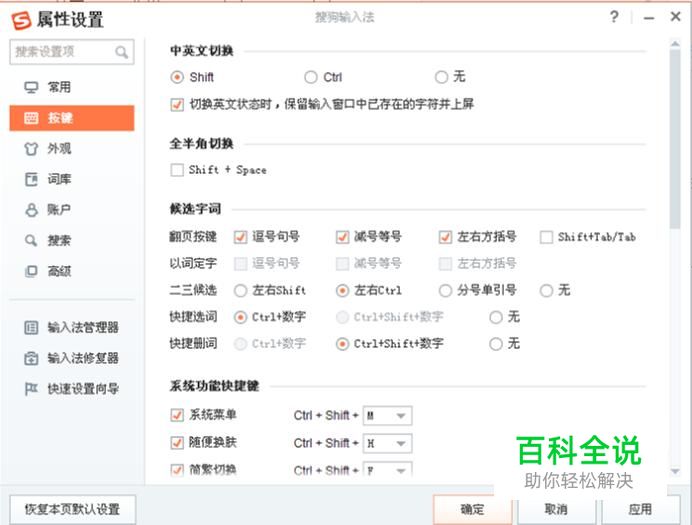
Task: Select 无 for 中英文切换
Action: [441, 77]
